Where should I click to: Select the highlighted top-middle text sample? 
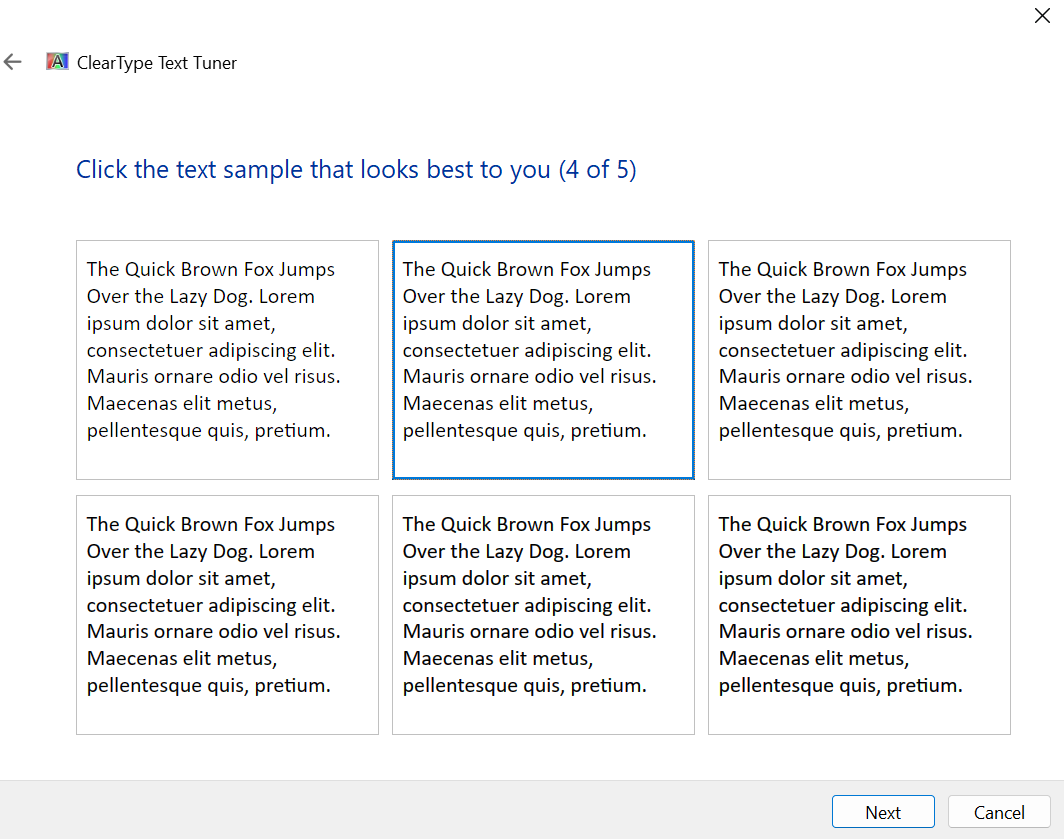[x=543, y=359]
